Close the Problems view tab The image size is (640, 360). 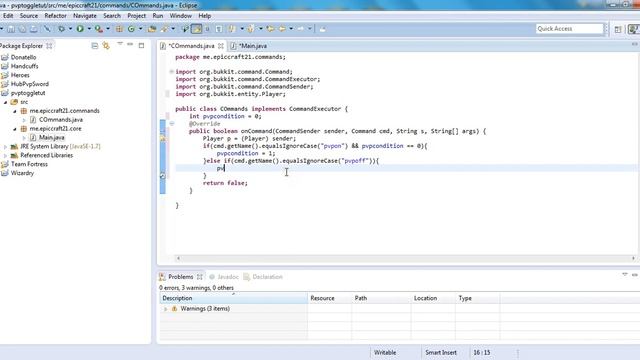pyautogui.click(x=200, y=277)
